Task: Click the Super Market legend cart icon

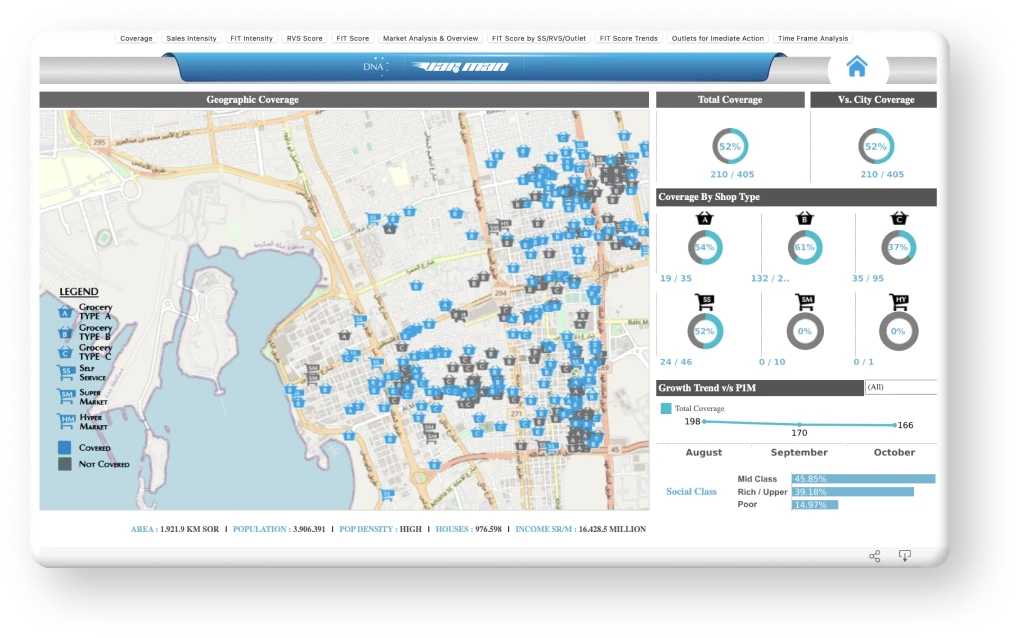Action: coord(66,397)
